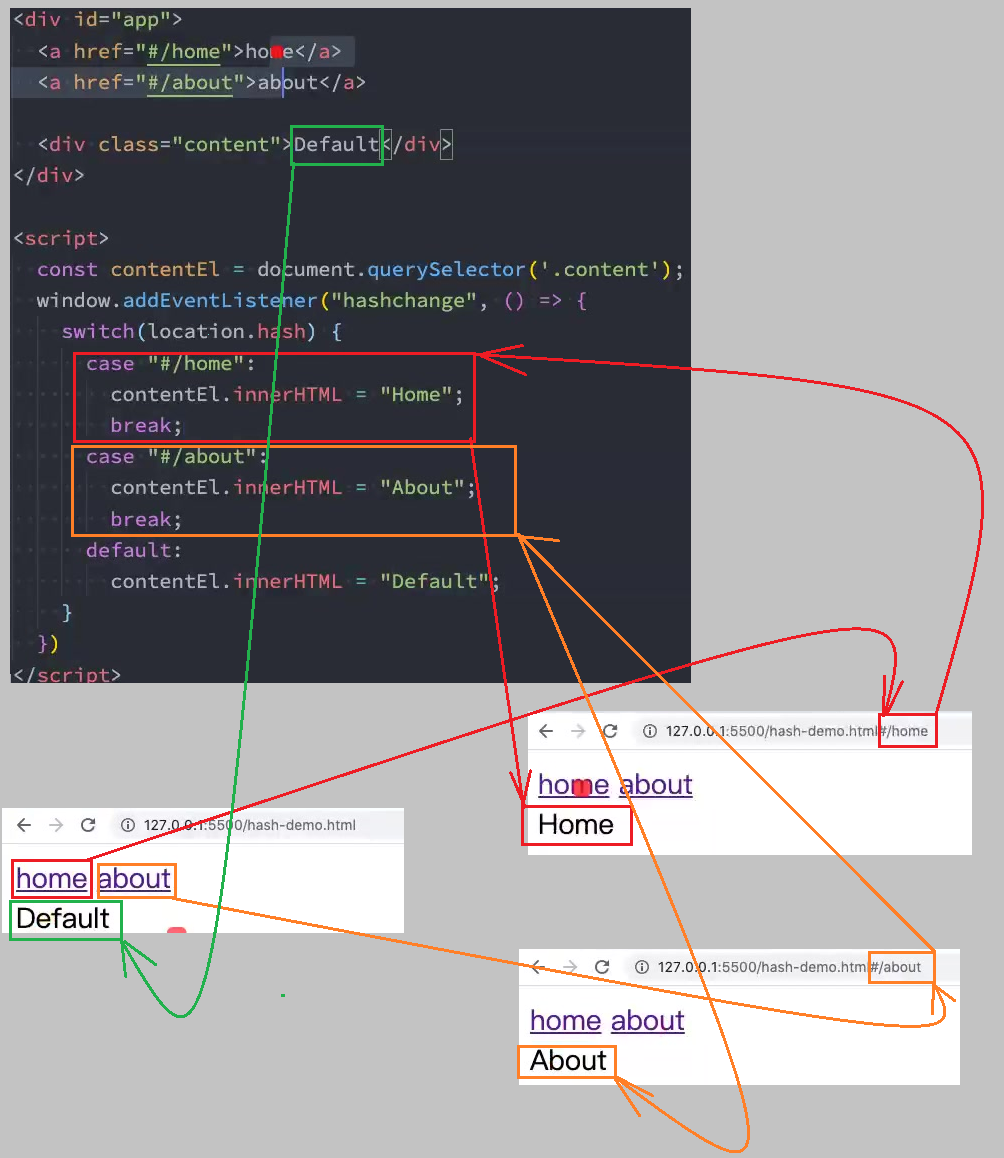The width and height of the screenshot is (1004, 1158).
Task: Open site info icon beside hash-demo.html URL without hash
Action: tap(128, 825)
